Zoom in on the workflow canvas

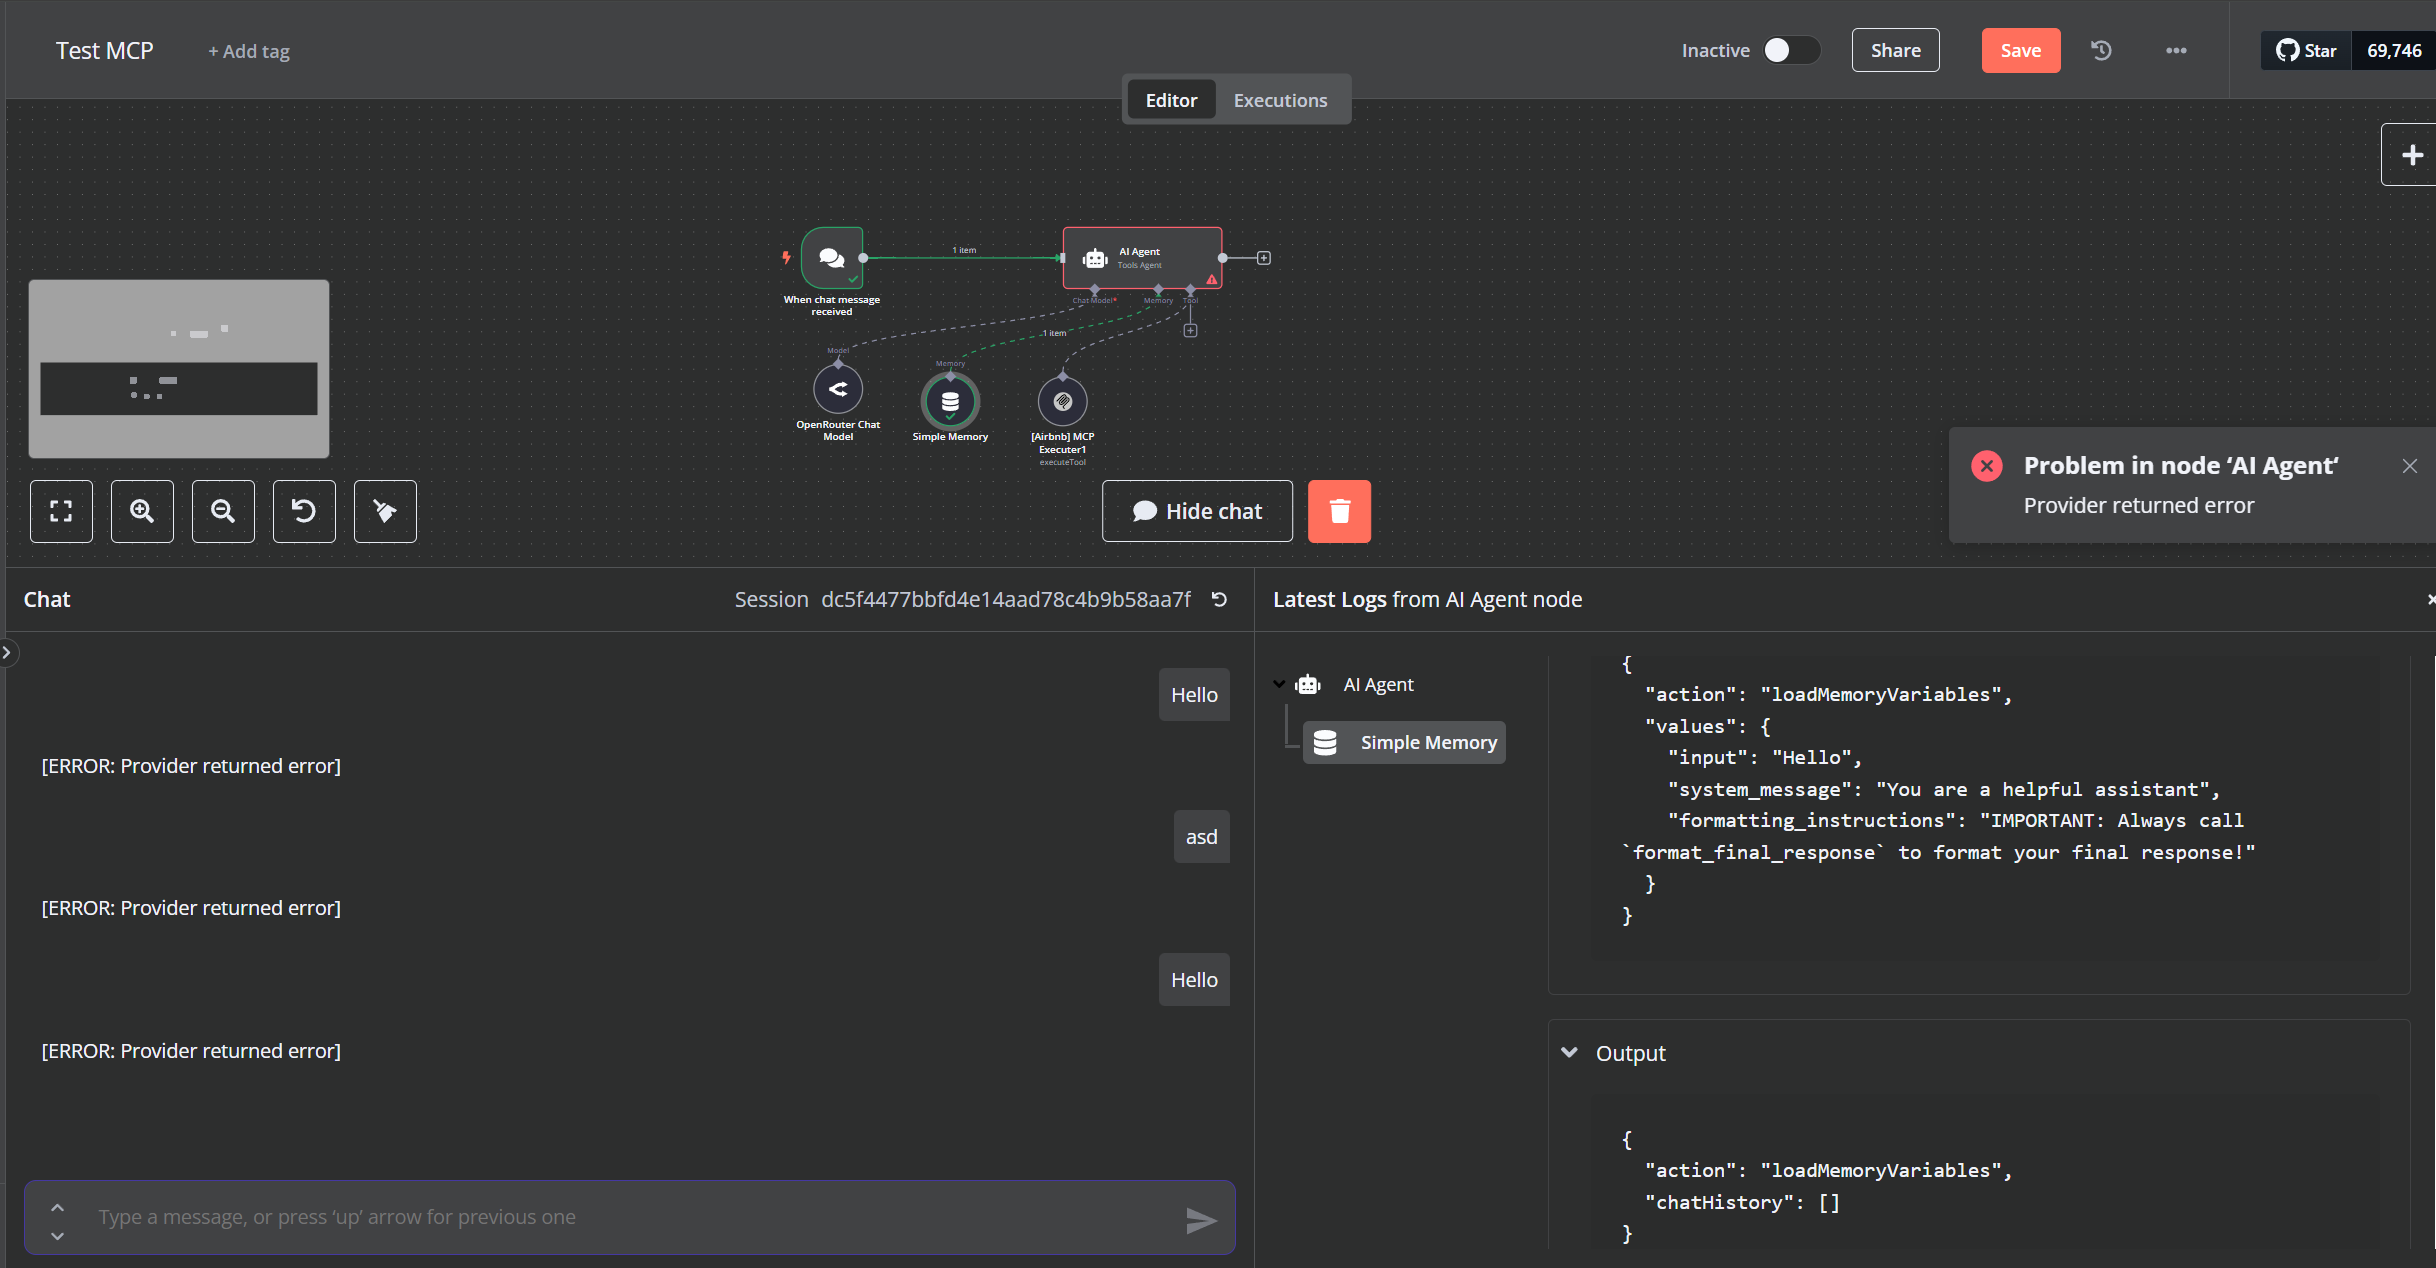click(x=142, y=511)
